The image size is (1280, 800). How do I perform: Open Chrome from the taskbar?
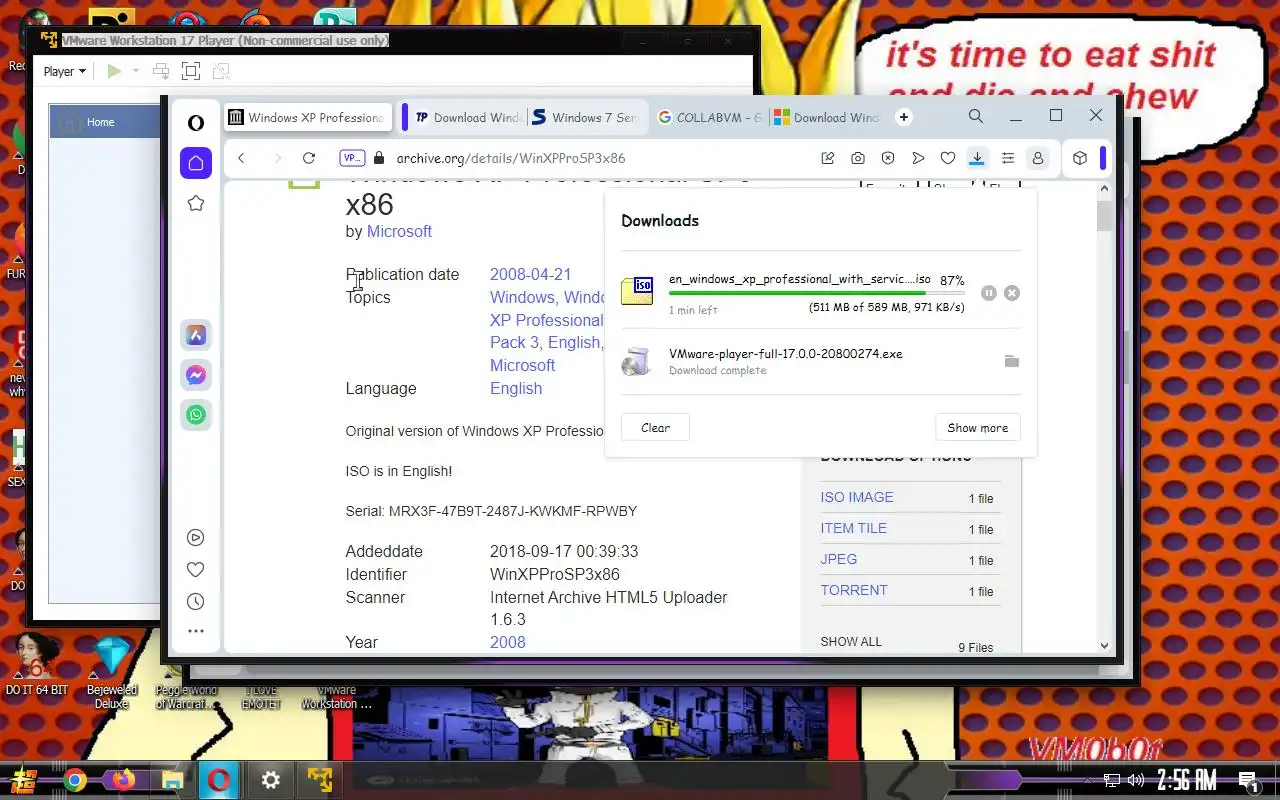[x=74, y=780]
